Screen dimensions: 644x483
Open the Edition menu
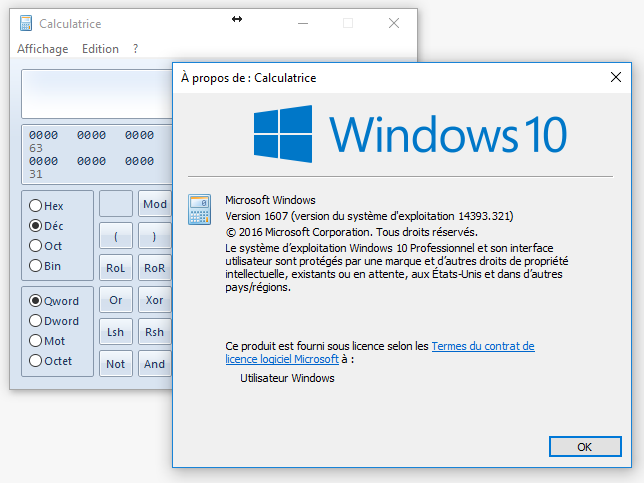[100, 49]
